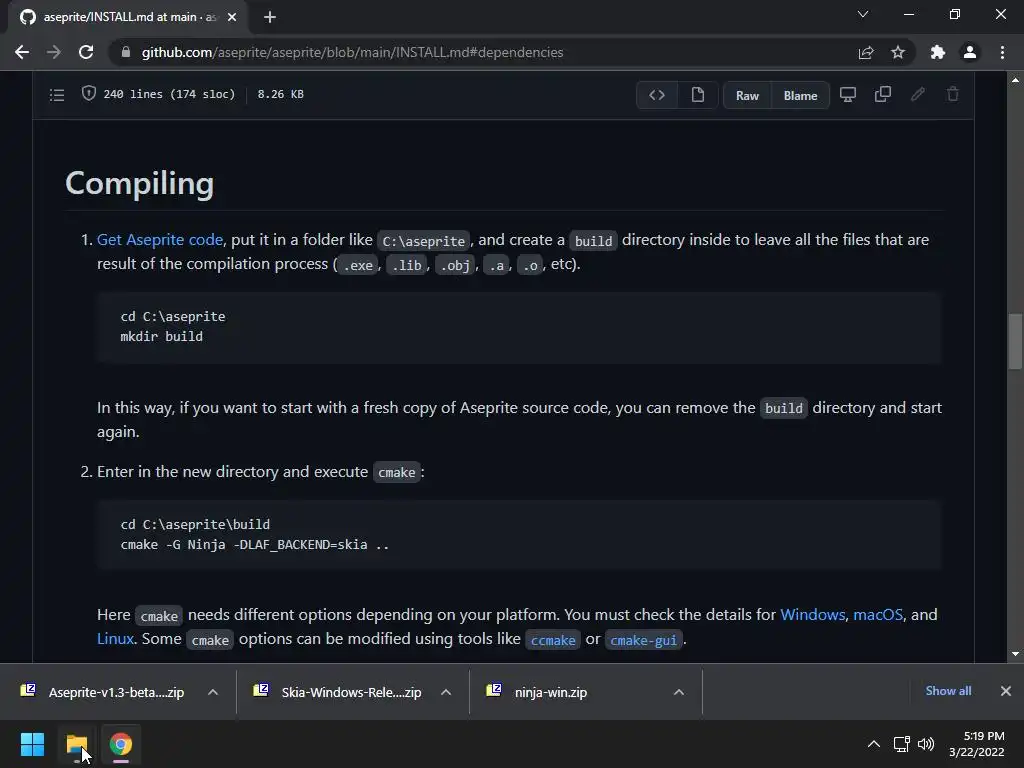1024x768 pixels.
Task: Click Chrome icon in taskbar
Action: pyautogui.click(x=121, y=744)
